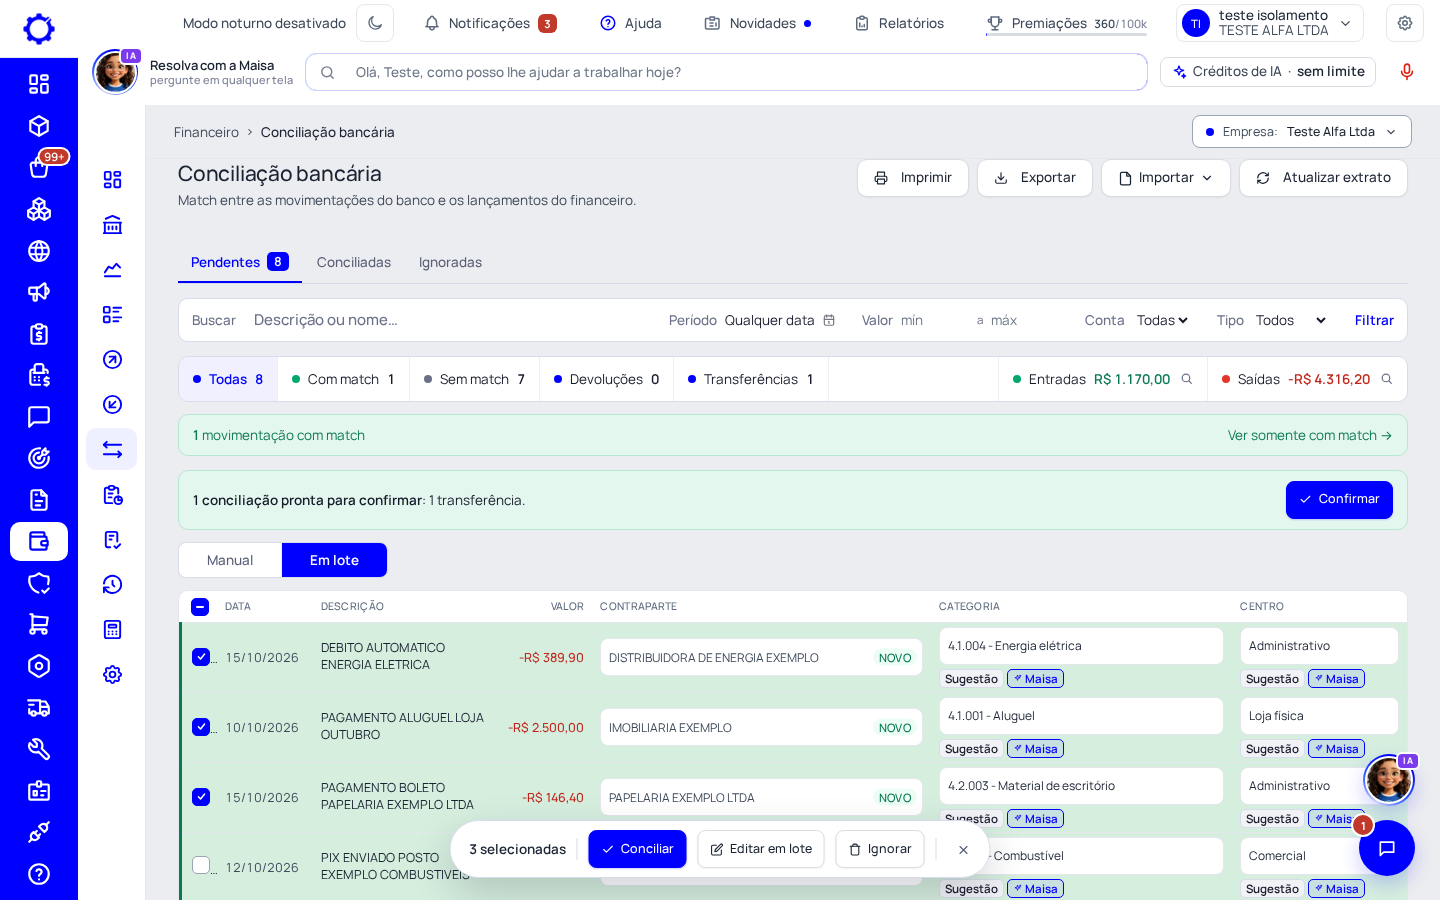Click the Atualizar extrato button
This screenshot has width=1440, height=900.
pyautogui.click(x=1323, y=178)
